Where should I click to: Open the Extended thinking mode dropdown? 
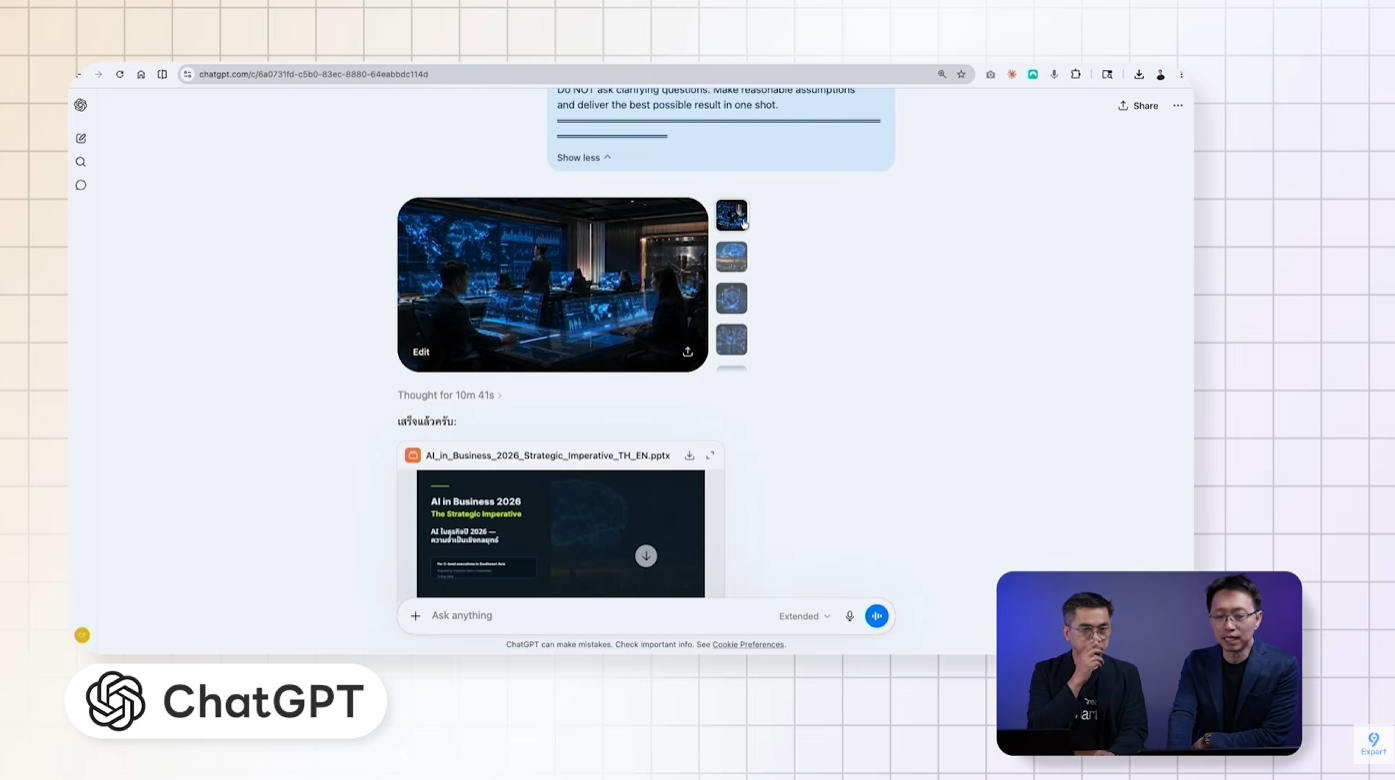[x=804, y=616]
